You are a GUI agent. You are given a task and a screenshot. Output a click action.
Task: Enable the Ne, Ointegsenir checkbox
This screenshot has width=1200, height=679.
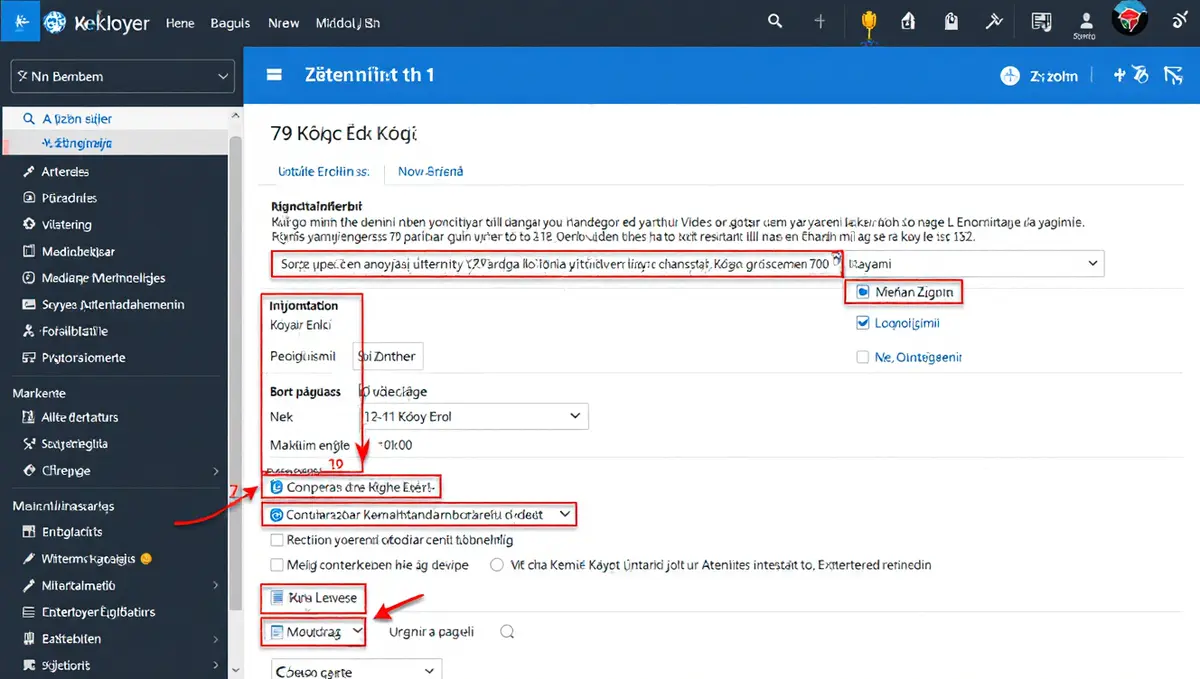click(864, 357)
